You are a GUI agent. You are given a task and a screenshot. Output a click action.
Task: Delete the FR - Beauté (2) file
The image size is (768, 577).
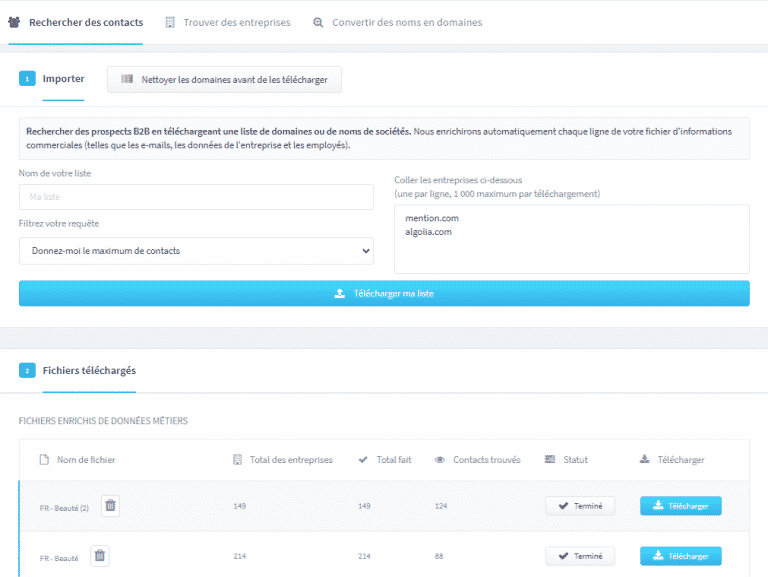coord(110,505)
